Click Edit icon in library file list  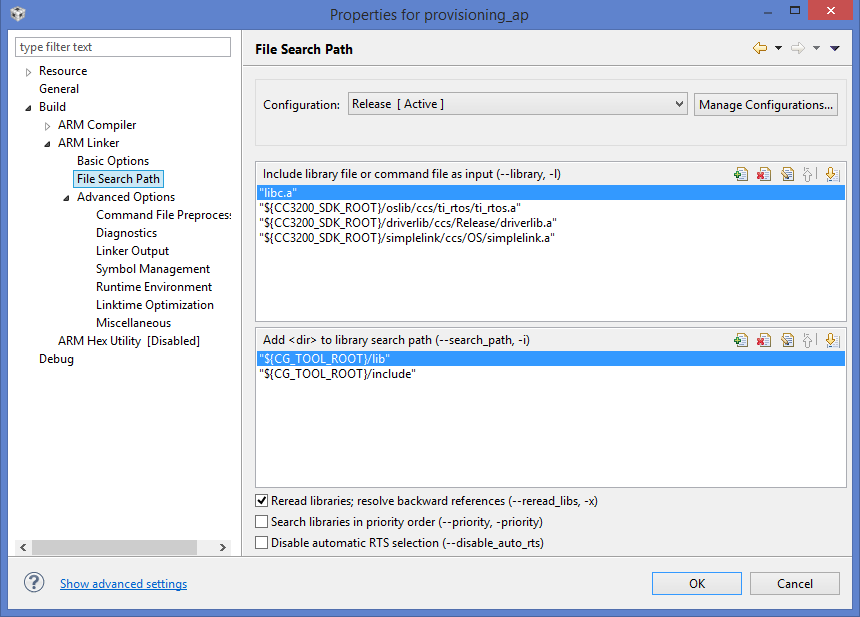787,174
